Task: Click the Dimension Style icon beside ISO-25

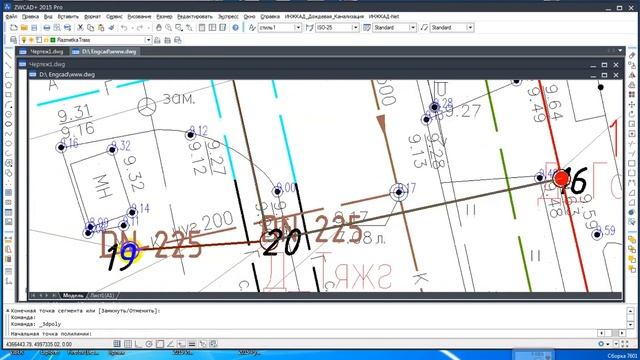Action: click(x=309, y=27)
